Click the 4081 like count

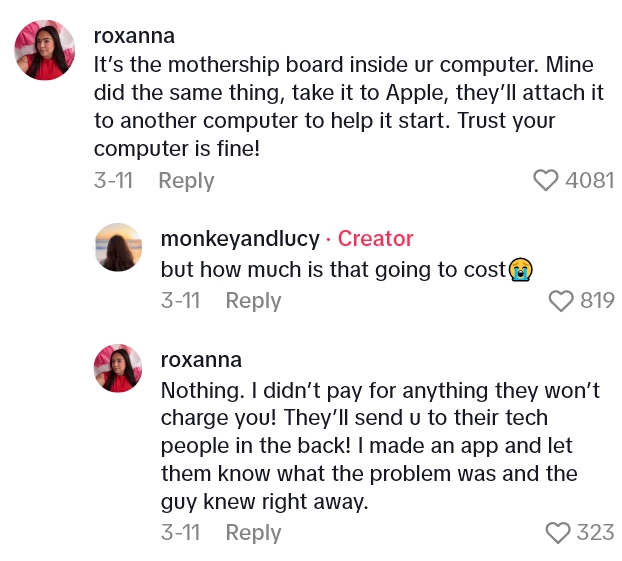coord(589,180)
